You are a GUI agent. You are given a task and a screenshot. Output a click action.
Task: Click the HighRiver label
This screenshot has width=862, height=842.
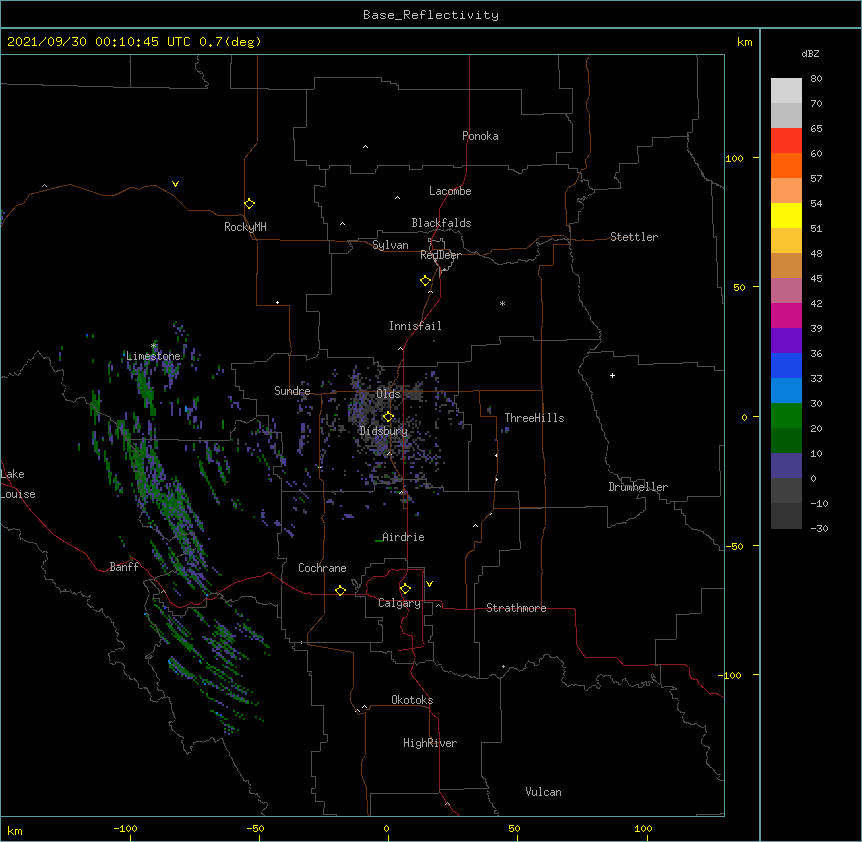[x=430, y=743]
